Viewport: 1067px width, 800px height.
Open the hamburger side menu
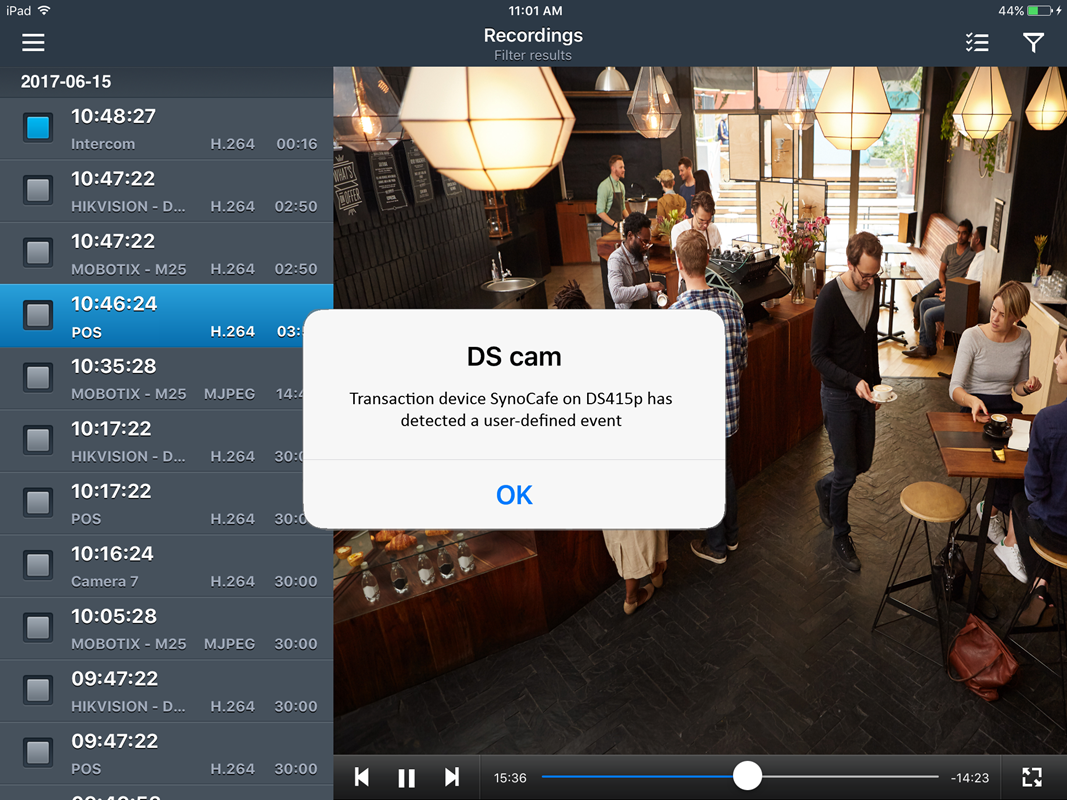(x=33, y=42)
